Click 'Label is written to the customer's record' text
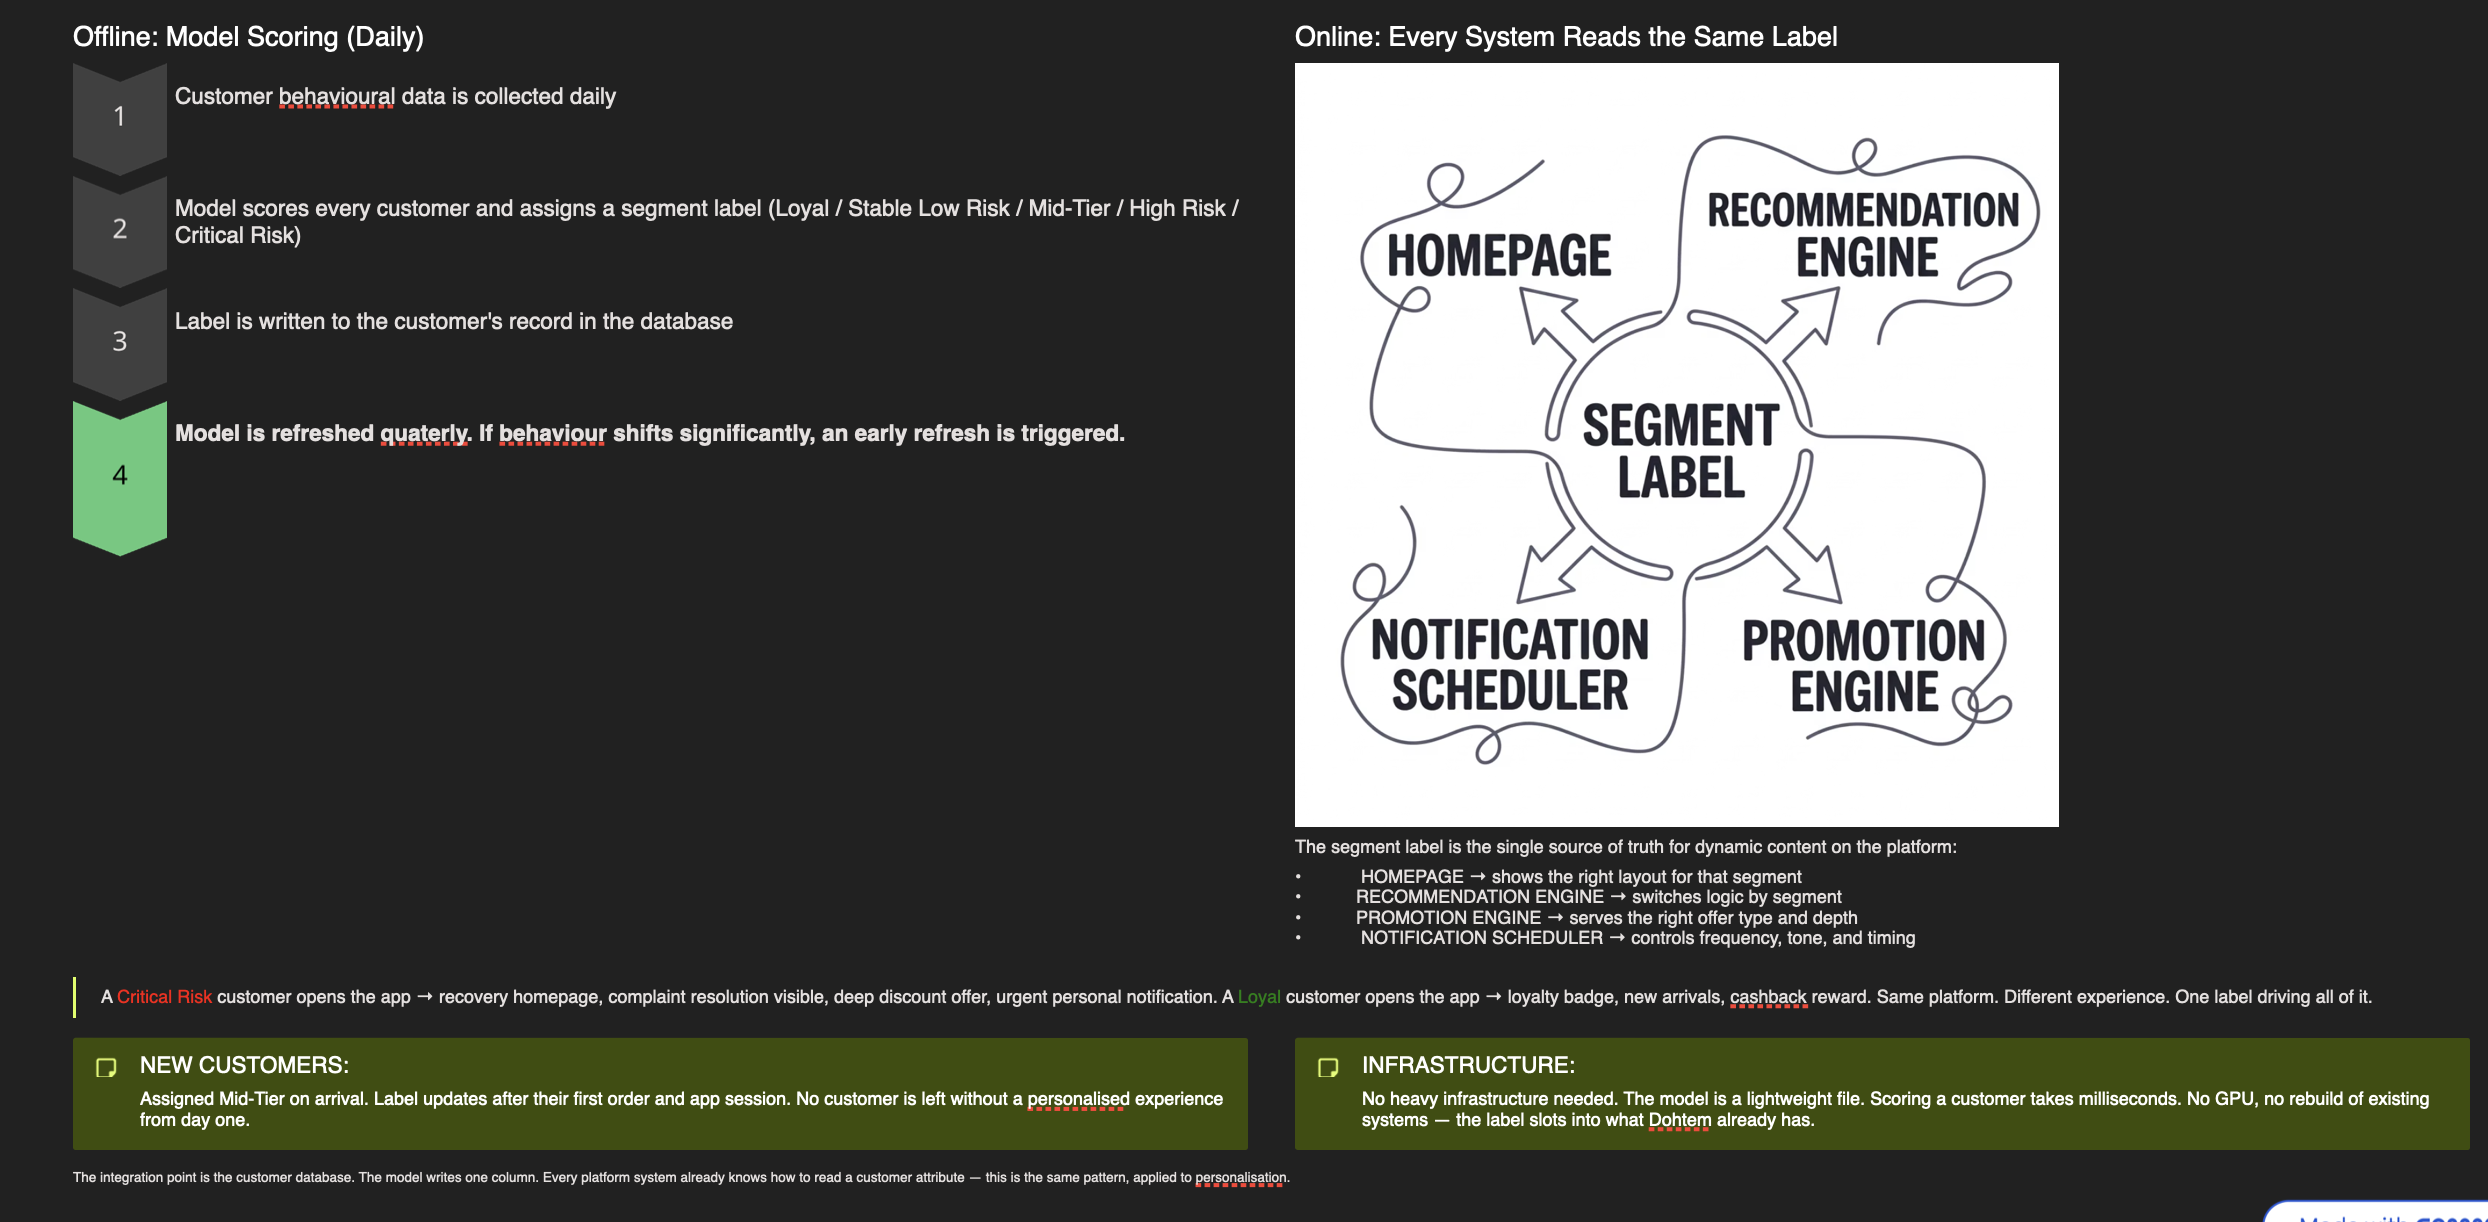2488x1222 pixels. click(x=453, y=322)
